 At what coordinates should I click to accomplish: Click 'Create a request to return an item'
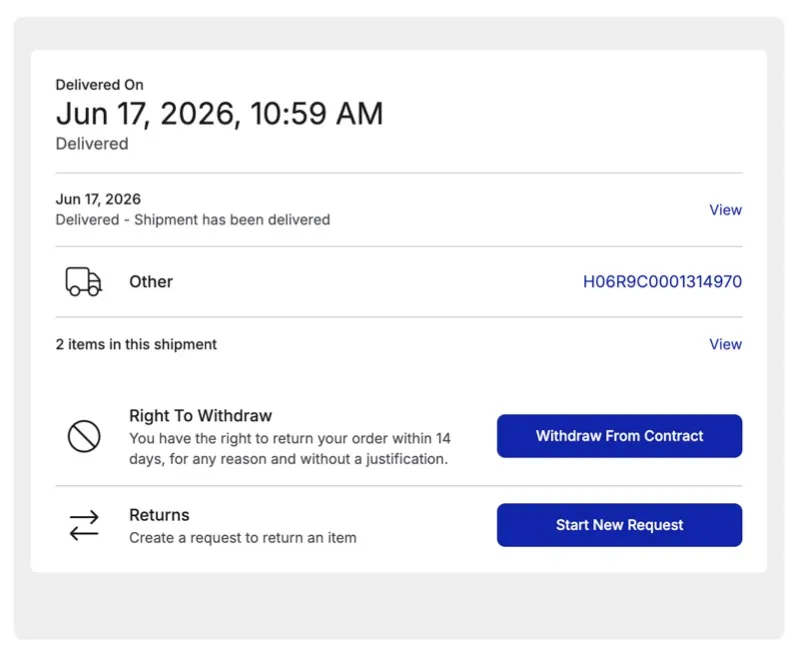click(x=243, y=538)
